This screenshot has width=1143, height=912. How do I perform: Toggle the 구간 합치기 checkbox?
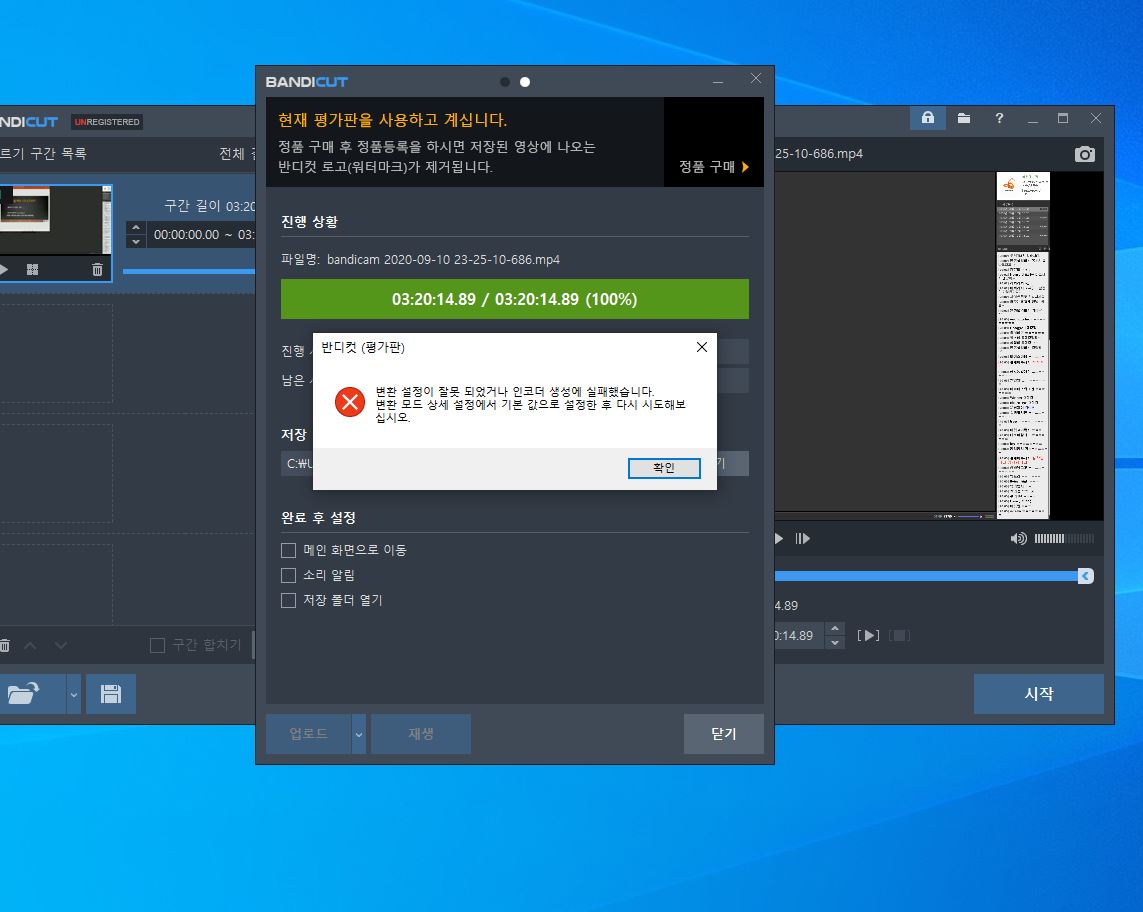157,645
